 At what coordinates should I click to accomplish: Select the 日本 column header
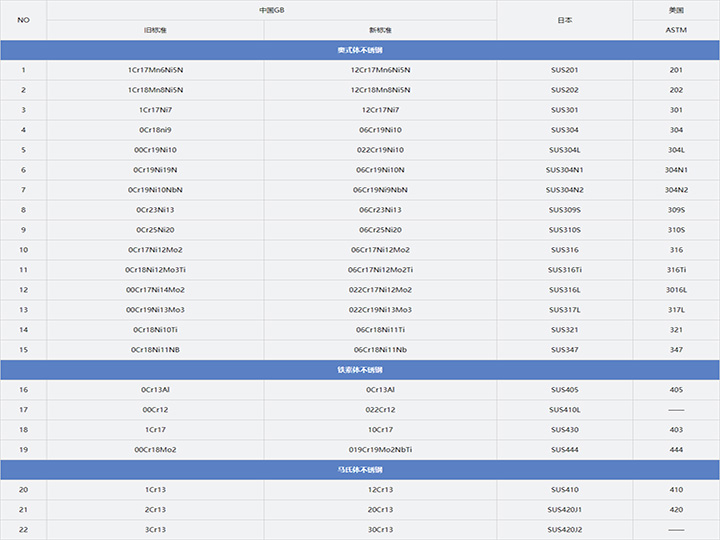[564, 20]
